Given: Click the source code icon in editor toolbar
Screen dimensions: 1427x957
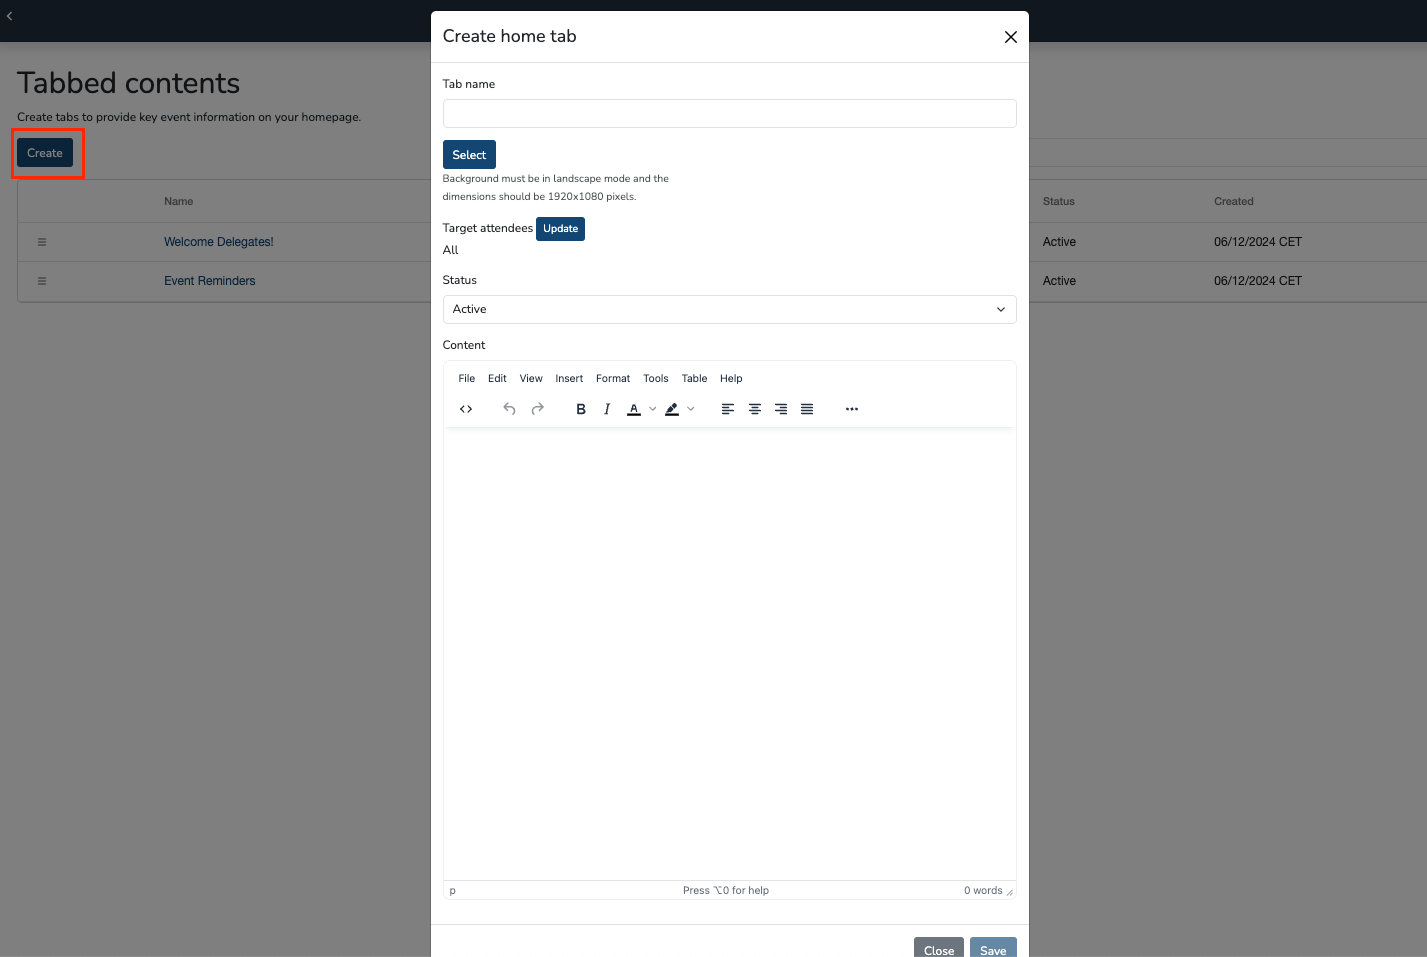Looking at the screenshot, I should pyautogui.click(x=466, y=409).
